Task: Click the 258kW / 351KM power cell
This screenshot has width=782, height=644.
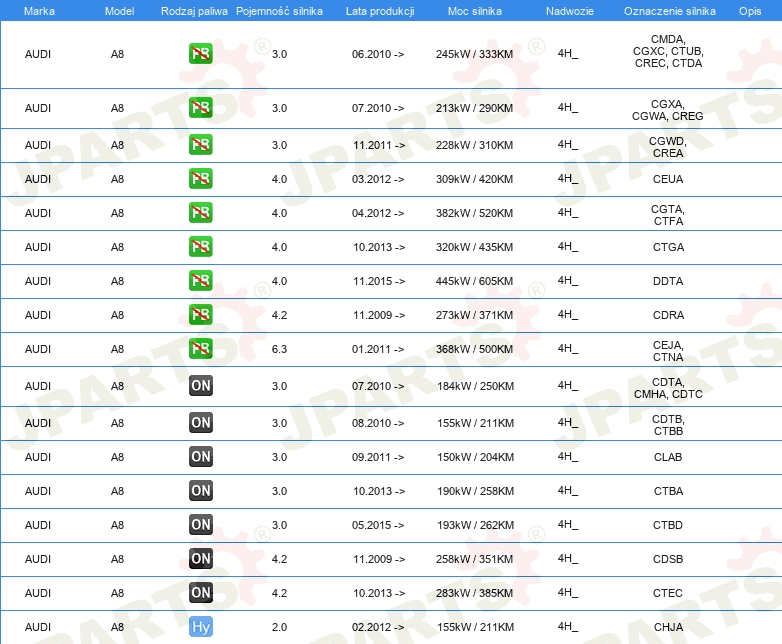Action: click(x=474, y=559)
